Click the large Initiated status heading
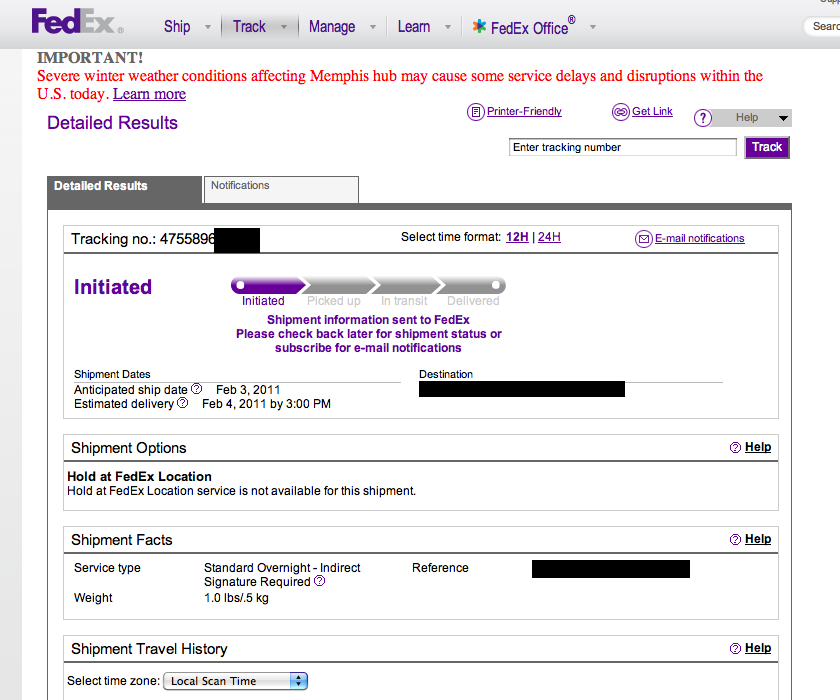Screen dimensions: 840x700 [x=112, y=287]
